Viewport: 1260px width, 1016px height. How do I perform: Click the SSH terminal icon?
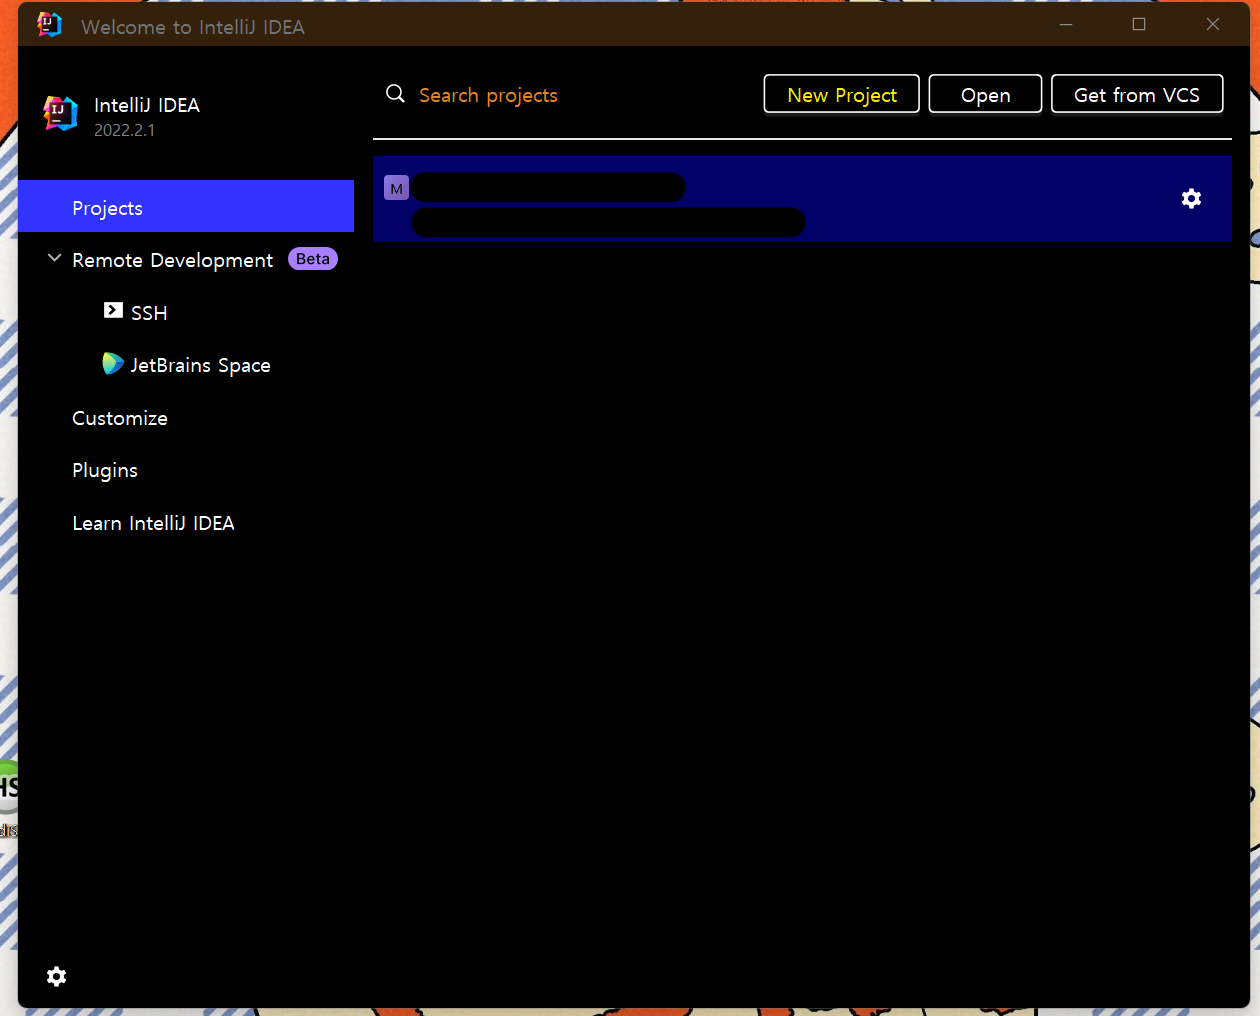point(113,311)
